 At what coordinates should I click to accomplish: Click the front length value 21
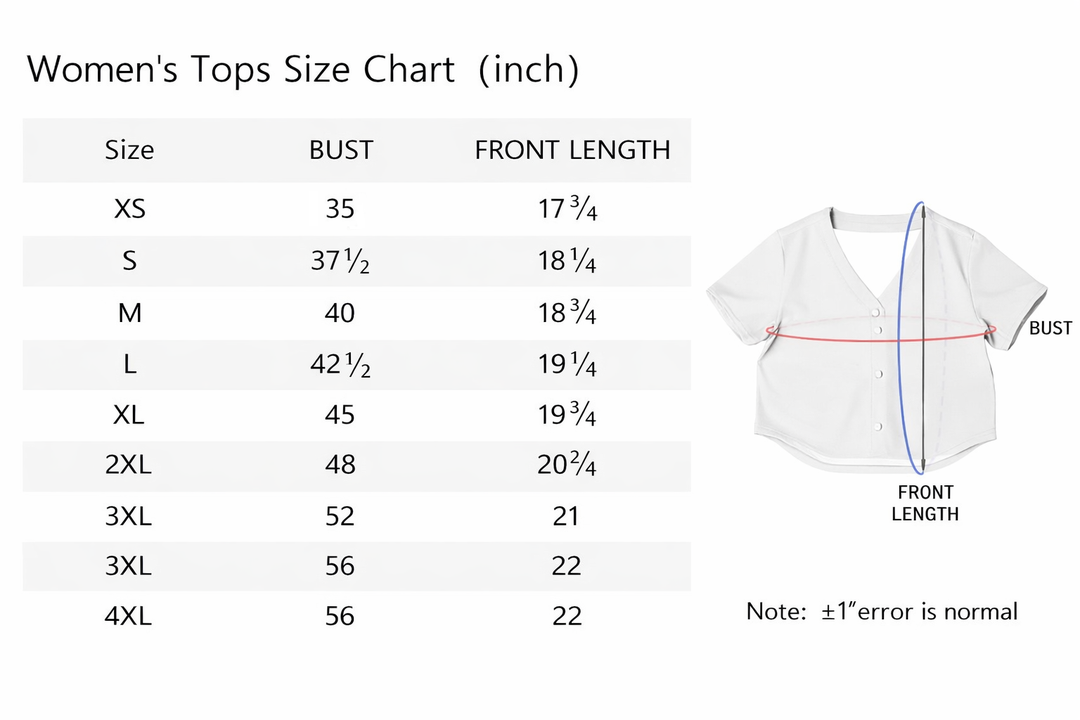[566, 516]
